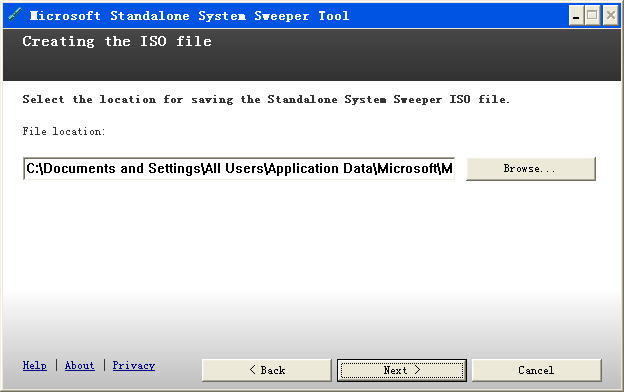Image resolution: width=624 pixels, height=392 pixels.
Task: Open the Browse dialog for ISO location
Action: tap(531, 169)
